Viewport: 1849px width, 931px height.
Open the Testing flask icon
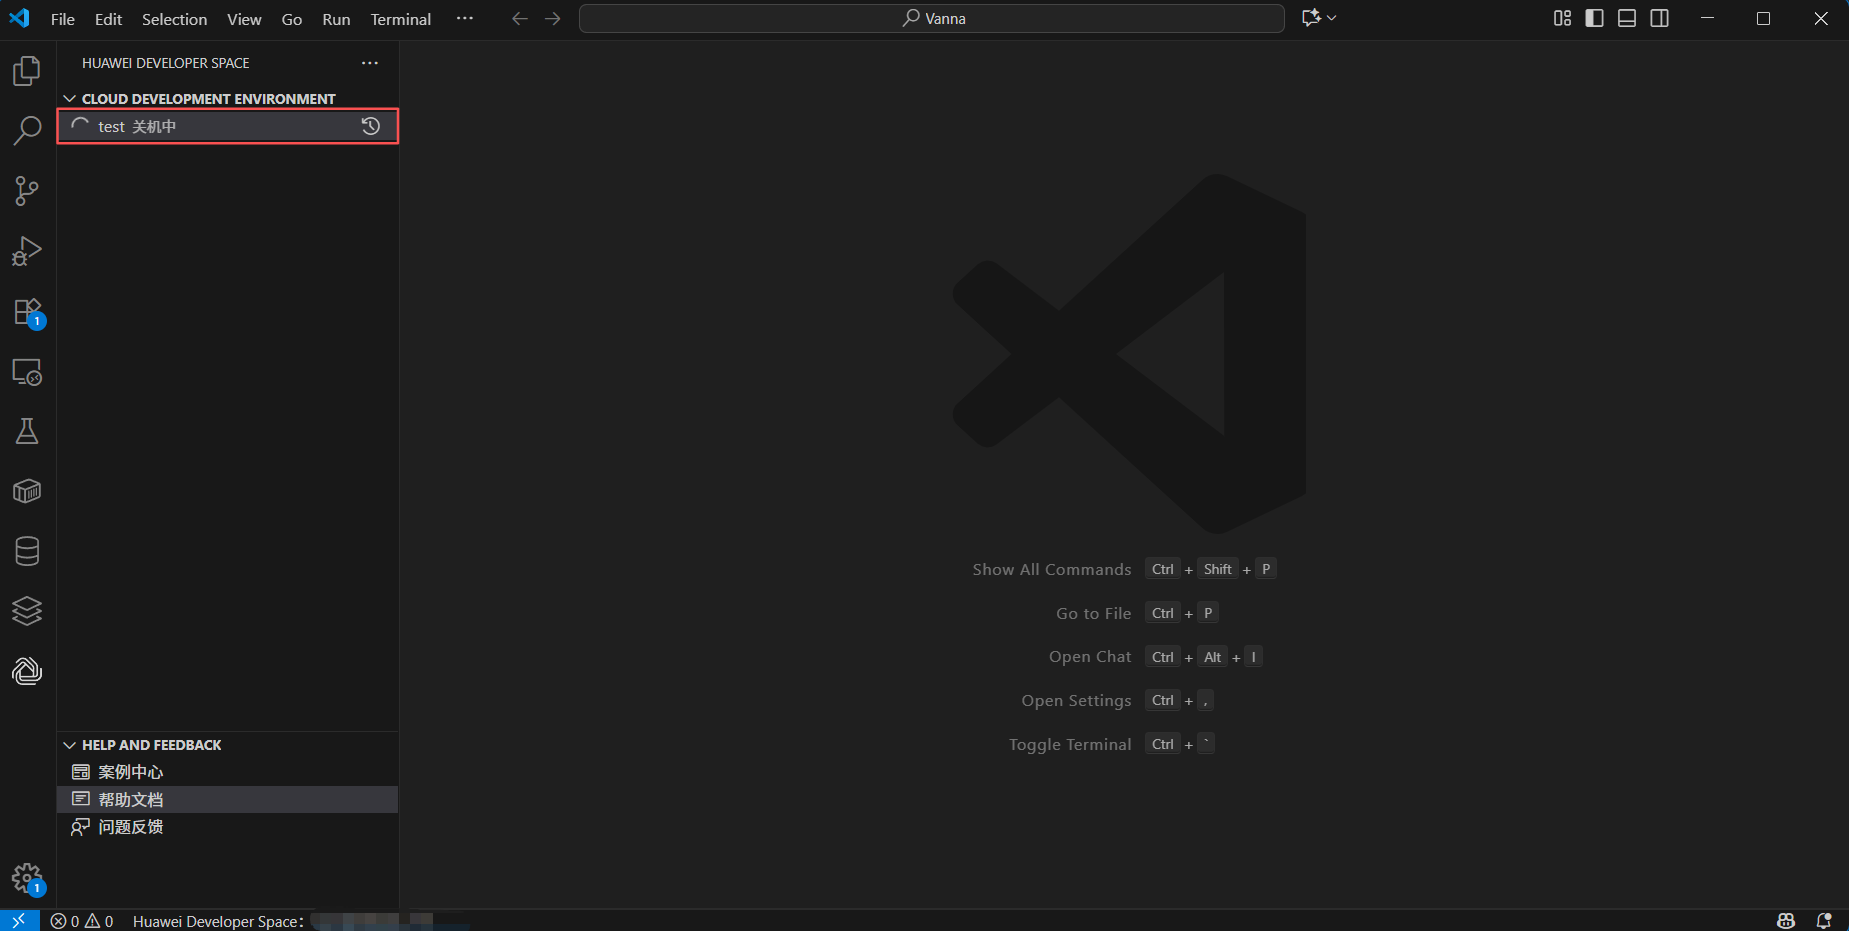coord(27,432)
